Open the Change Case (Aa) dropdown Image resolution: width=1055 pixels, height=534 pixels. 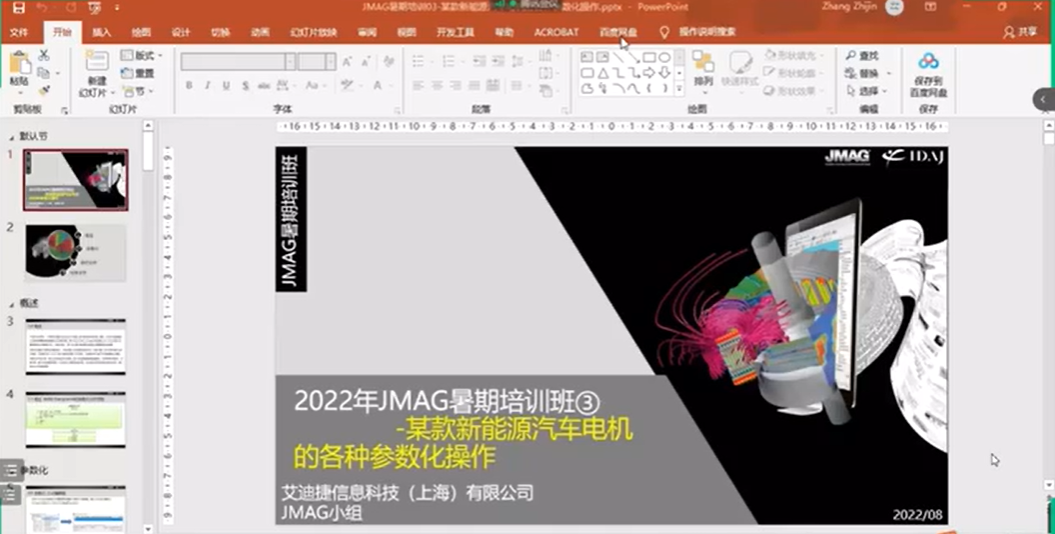(x=314, y=85)
